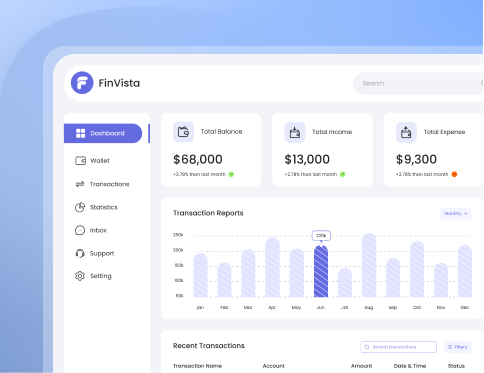Image resolution: width=484 pixels, height=373 pixels.
Task: Click the Statistics pie chart icon
Action: (x=80, y=207)
